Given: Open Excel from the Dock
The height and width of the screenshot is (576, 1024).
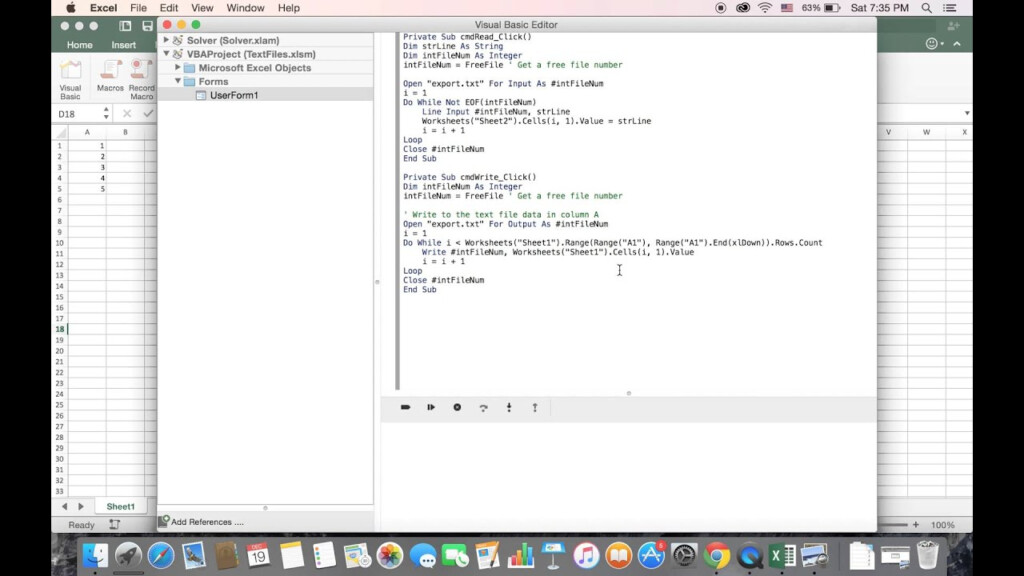Looking at the screenshot, I should pos(782,556).
